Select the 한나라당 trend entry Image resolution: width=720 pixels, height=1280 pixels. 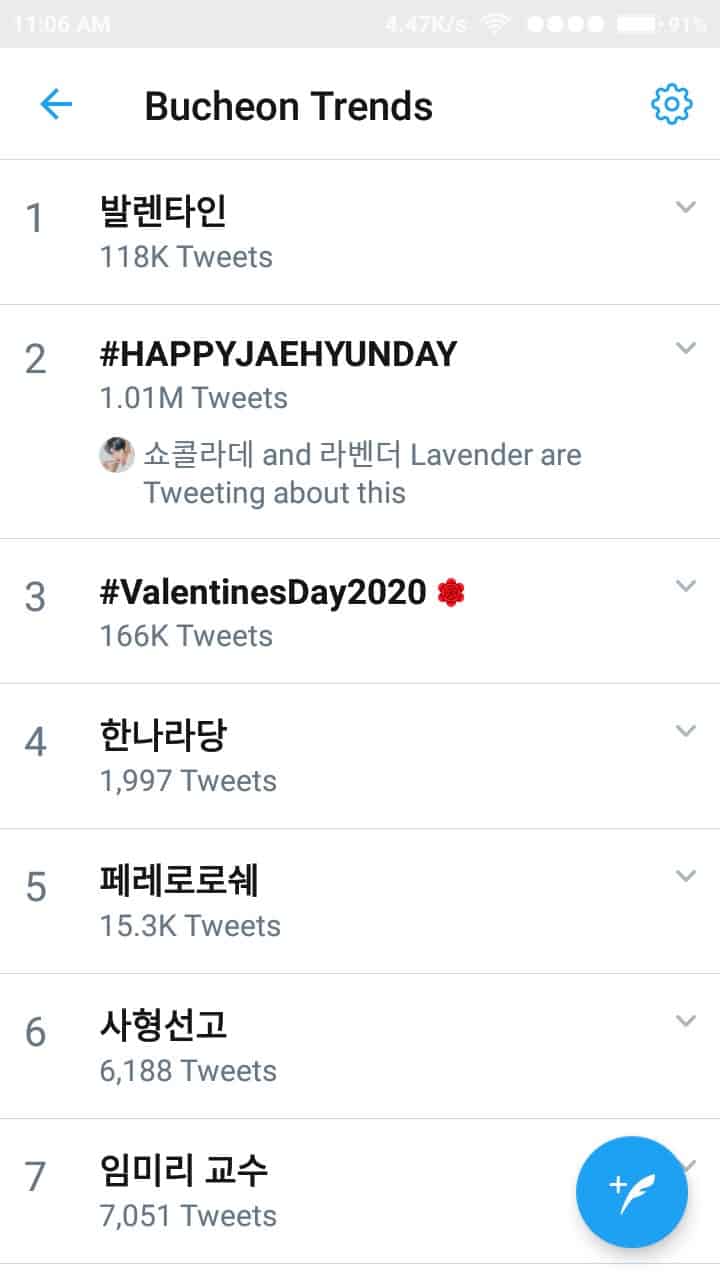pos(163,736)
